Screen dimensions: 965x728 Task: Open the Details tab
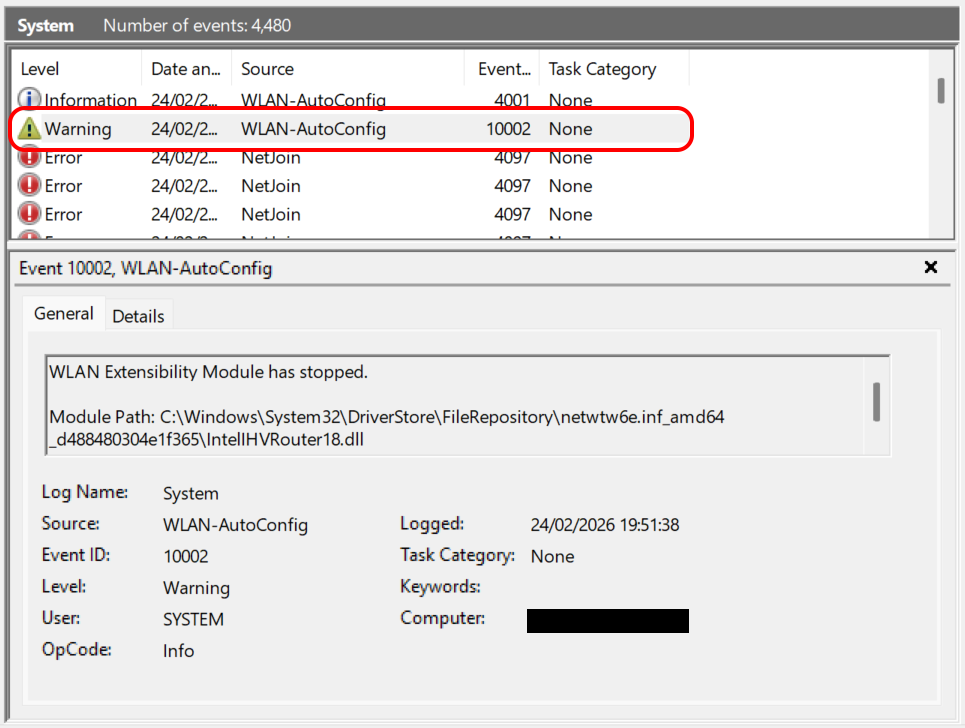pyautogui.click(x=138, y=316)
